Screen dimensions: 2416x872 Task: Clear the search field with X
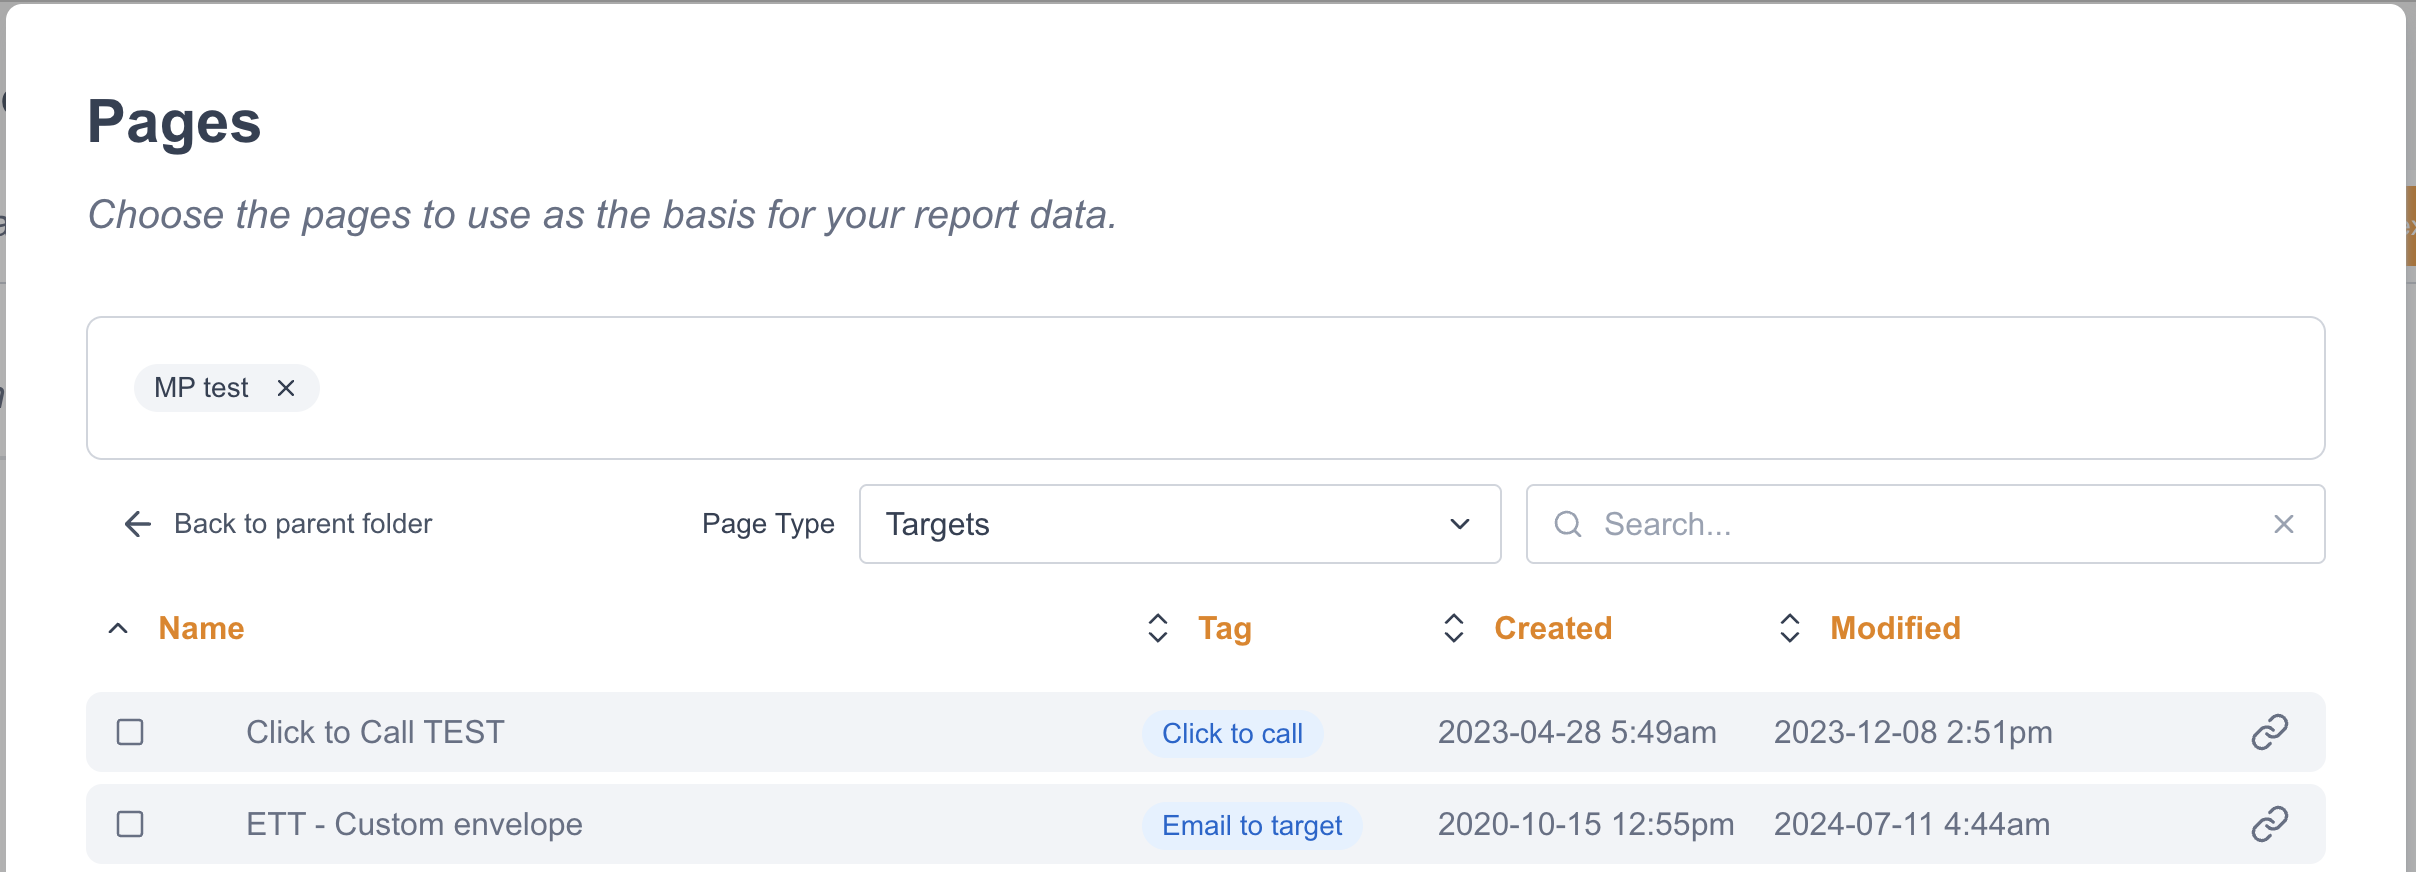tap(2283, 524)
